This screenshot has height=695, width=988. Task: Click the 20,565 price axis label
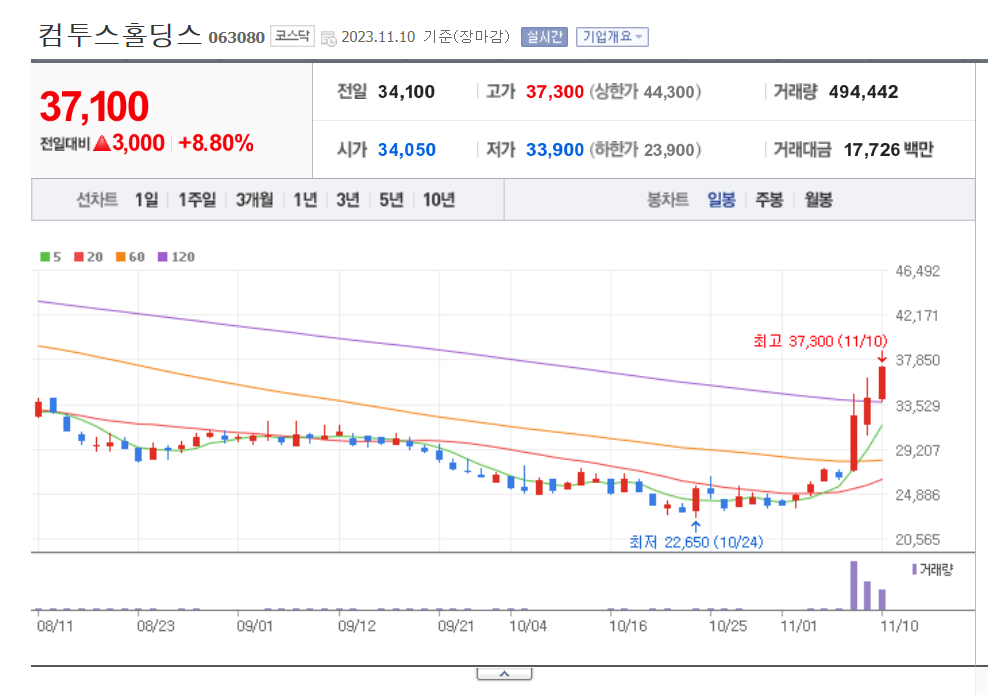[x=917, y=540]
